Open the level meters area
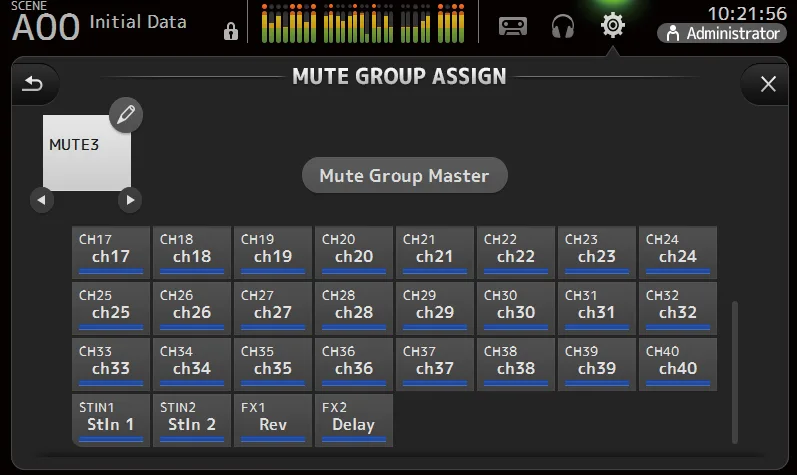The image size is (797, 475). 363,23
